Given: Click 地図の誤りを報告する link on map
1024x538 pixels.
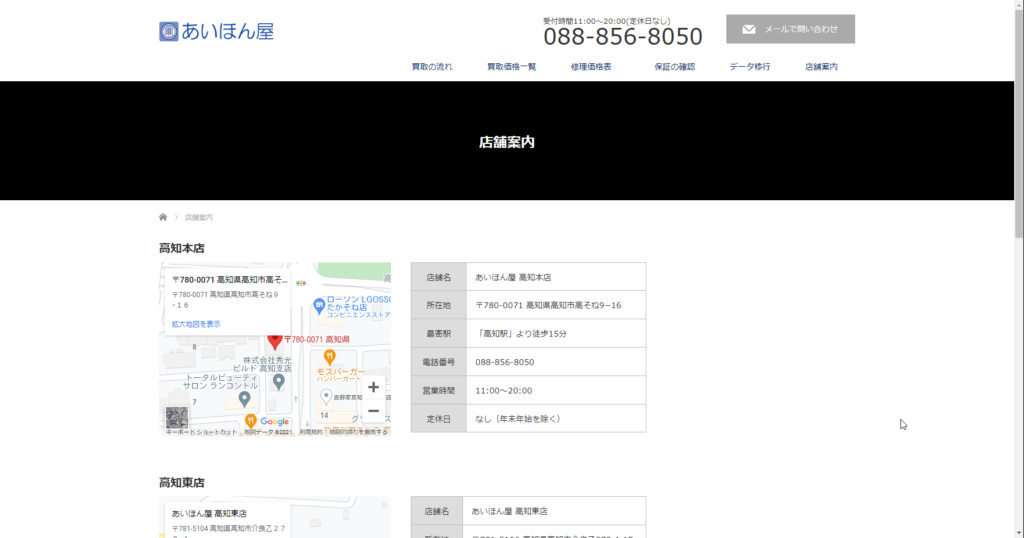Looking at the screenshot, I should [358, 432].
